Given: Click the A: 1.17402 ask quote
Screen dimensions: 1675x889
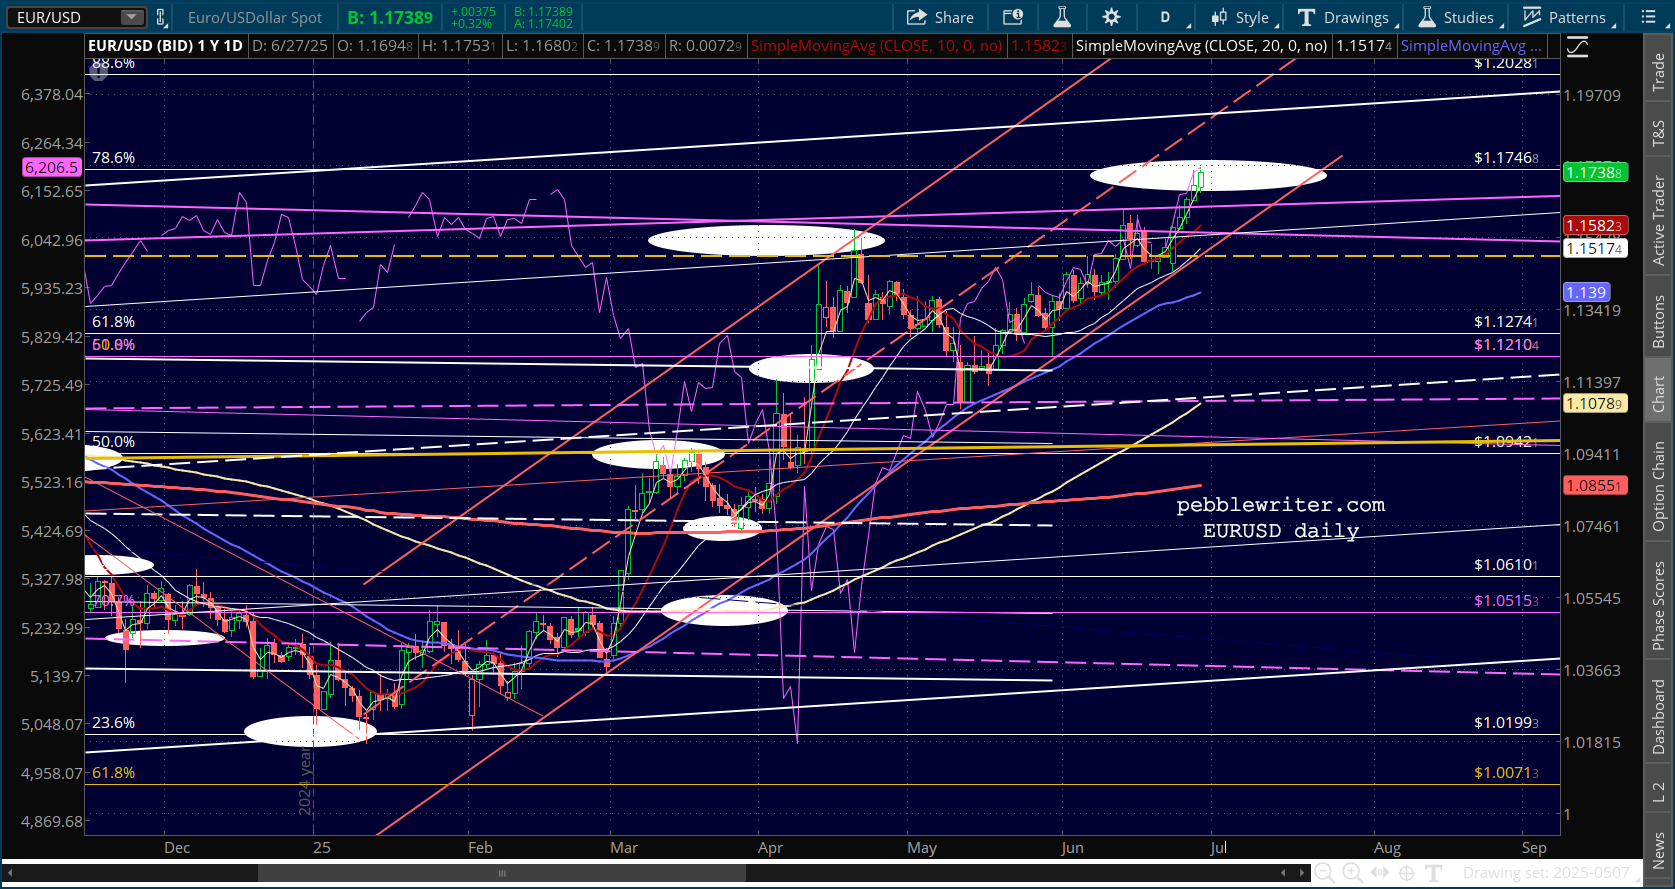Looking at the screenshot, I should 543,24.
